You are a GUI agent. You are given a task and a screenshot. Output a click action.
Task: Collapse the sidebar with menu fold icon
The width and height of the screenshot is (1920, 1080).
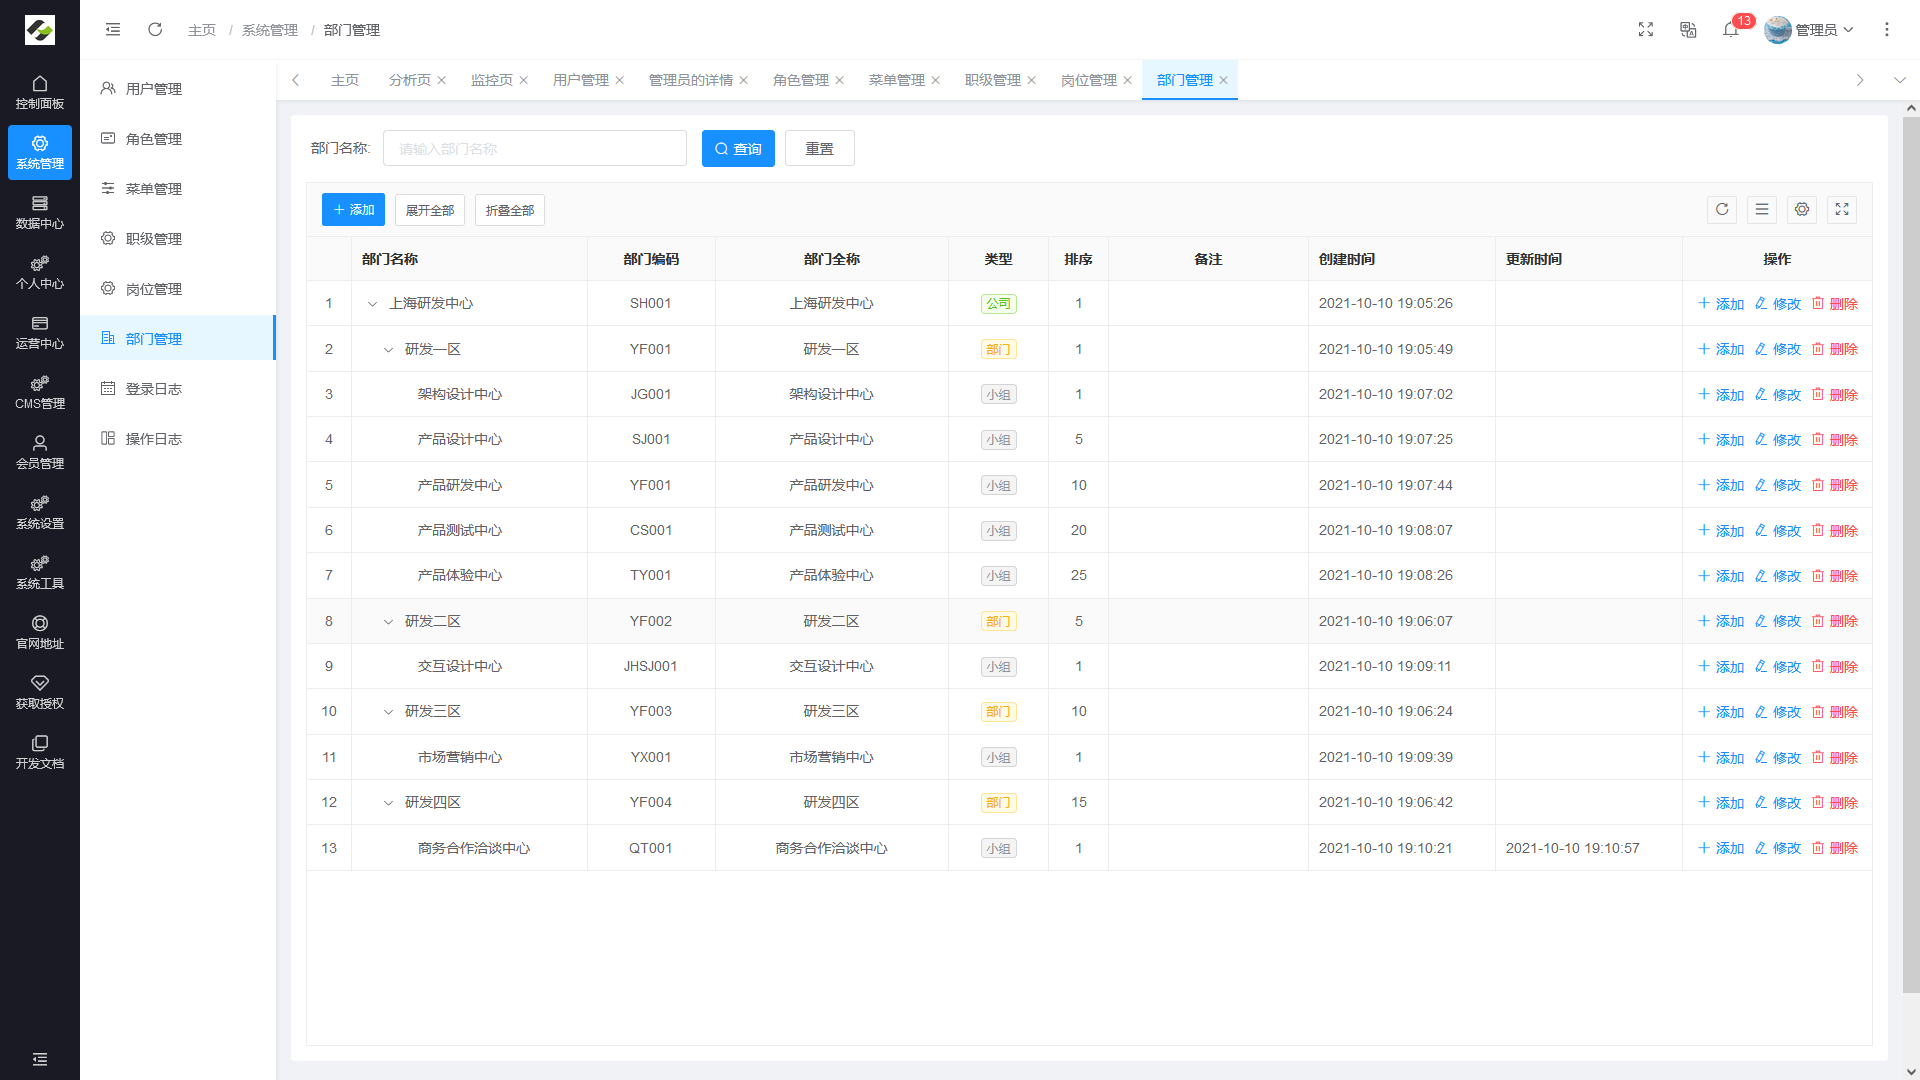click(x=113, y=30)
